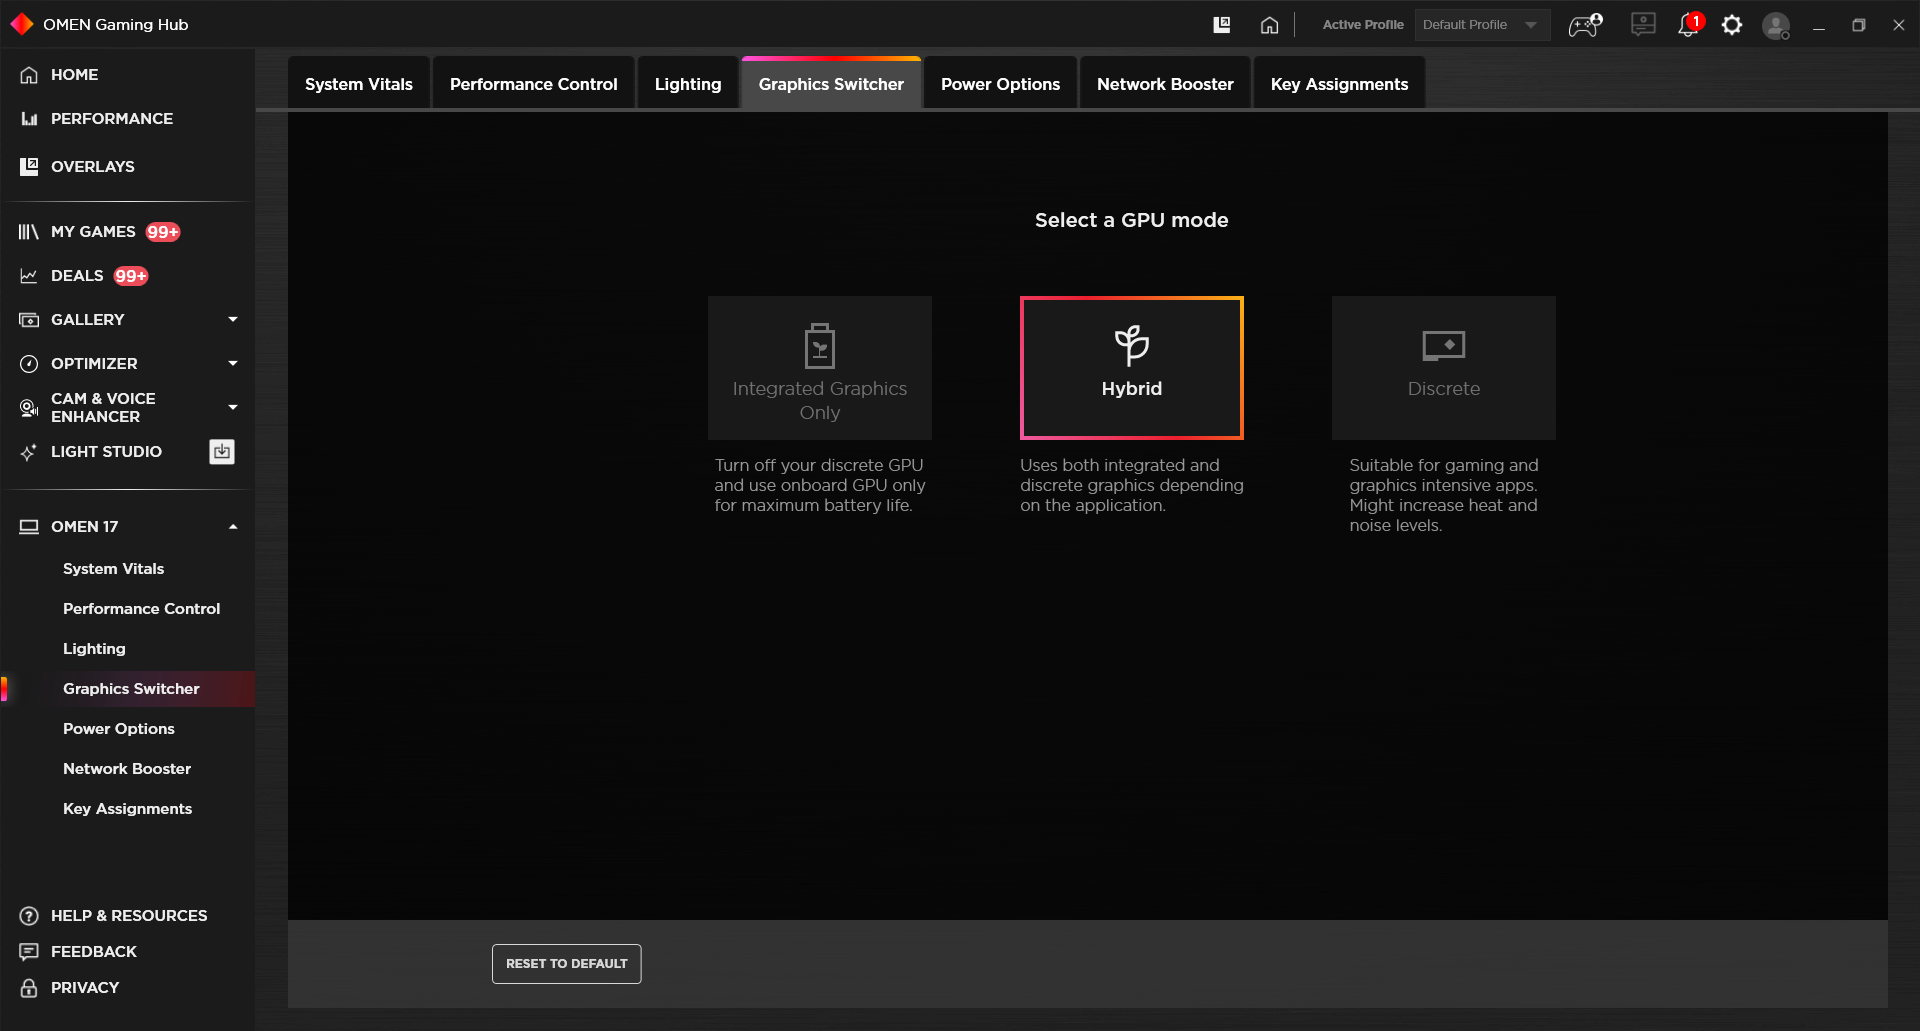Select Discrete GPU mode
The width and height of the screenshot is (1920, 1031).
(x=1444, y=368)
